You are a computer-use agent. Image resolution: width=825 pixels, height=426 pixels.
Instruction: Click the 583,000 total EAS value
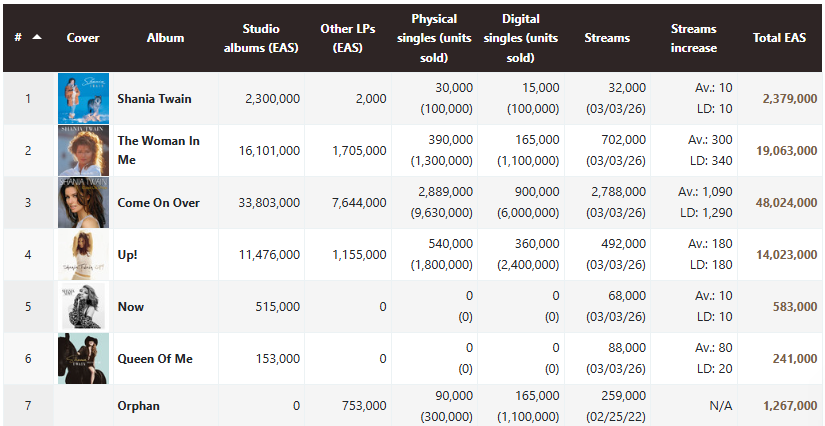click(795, 307)
